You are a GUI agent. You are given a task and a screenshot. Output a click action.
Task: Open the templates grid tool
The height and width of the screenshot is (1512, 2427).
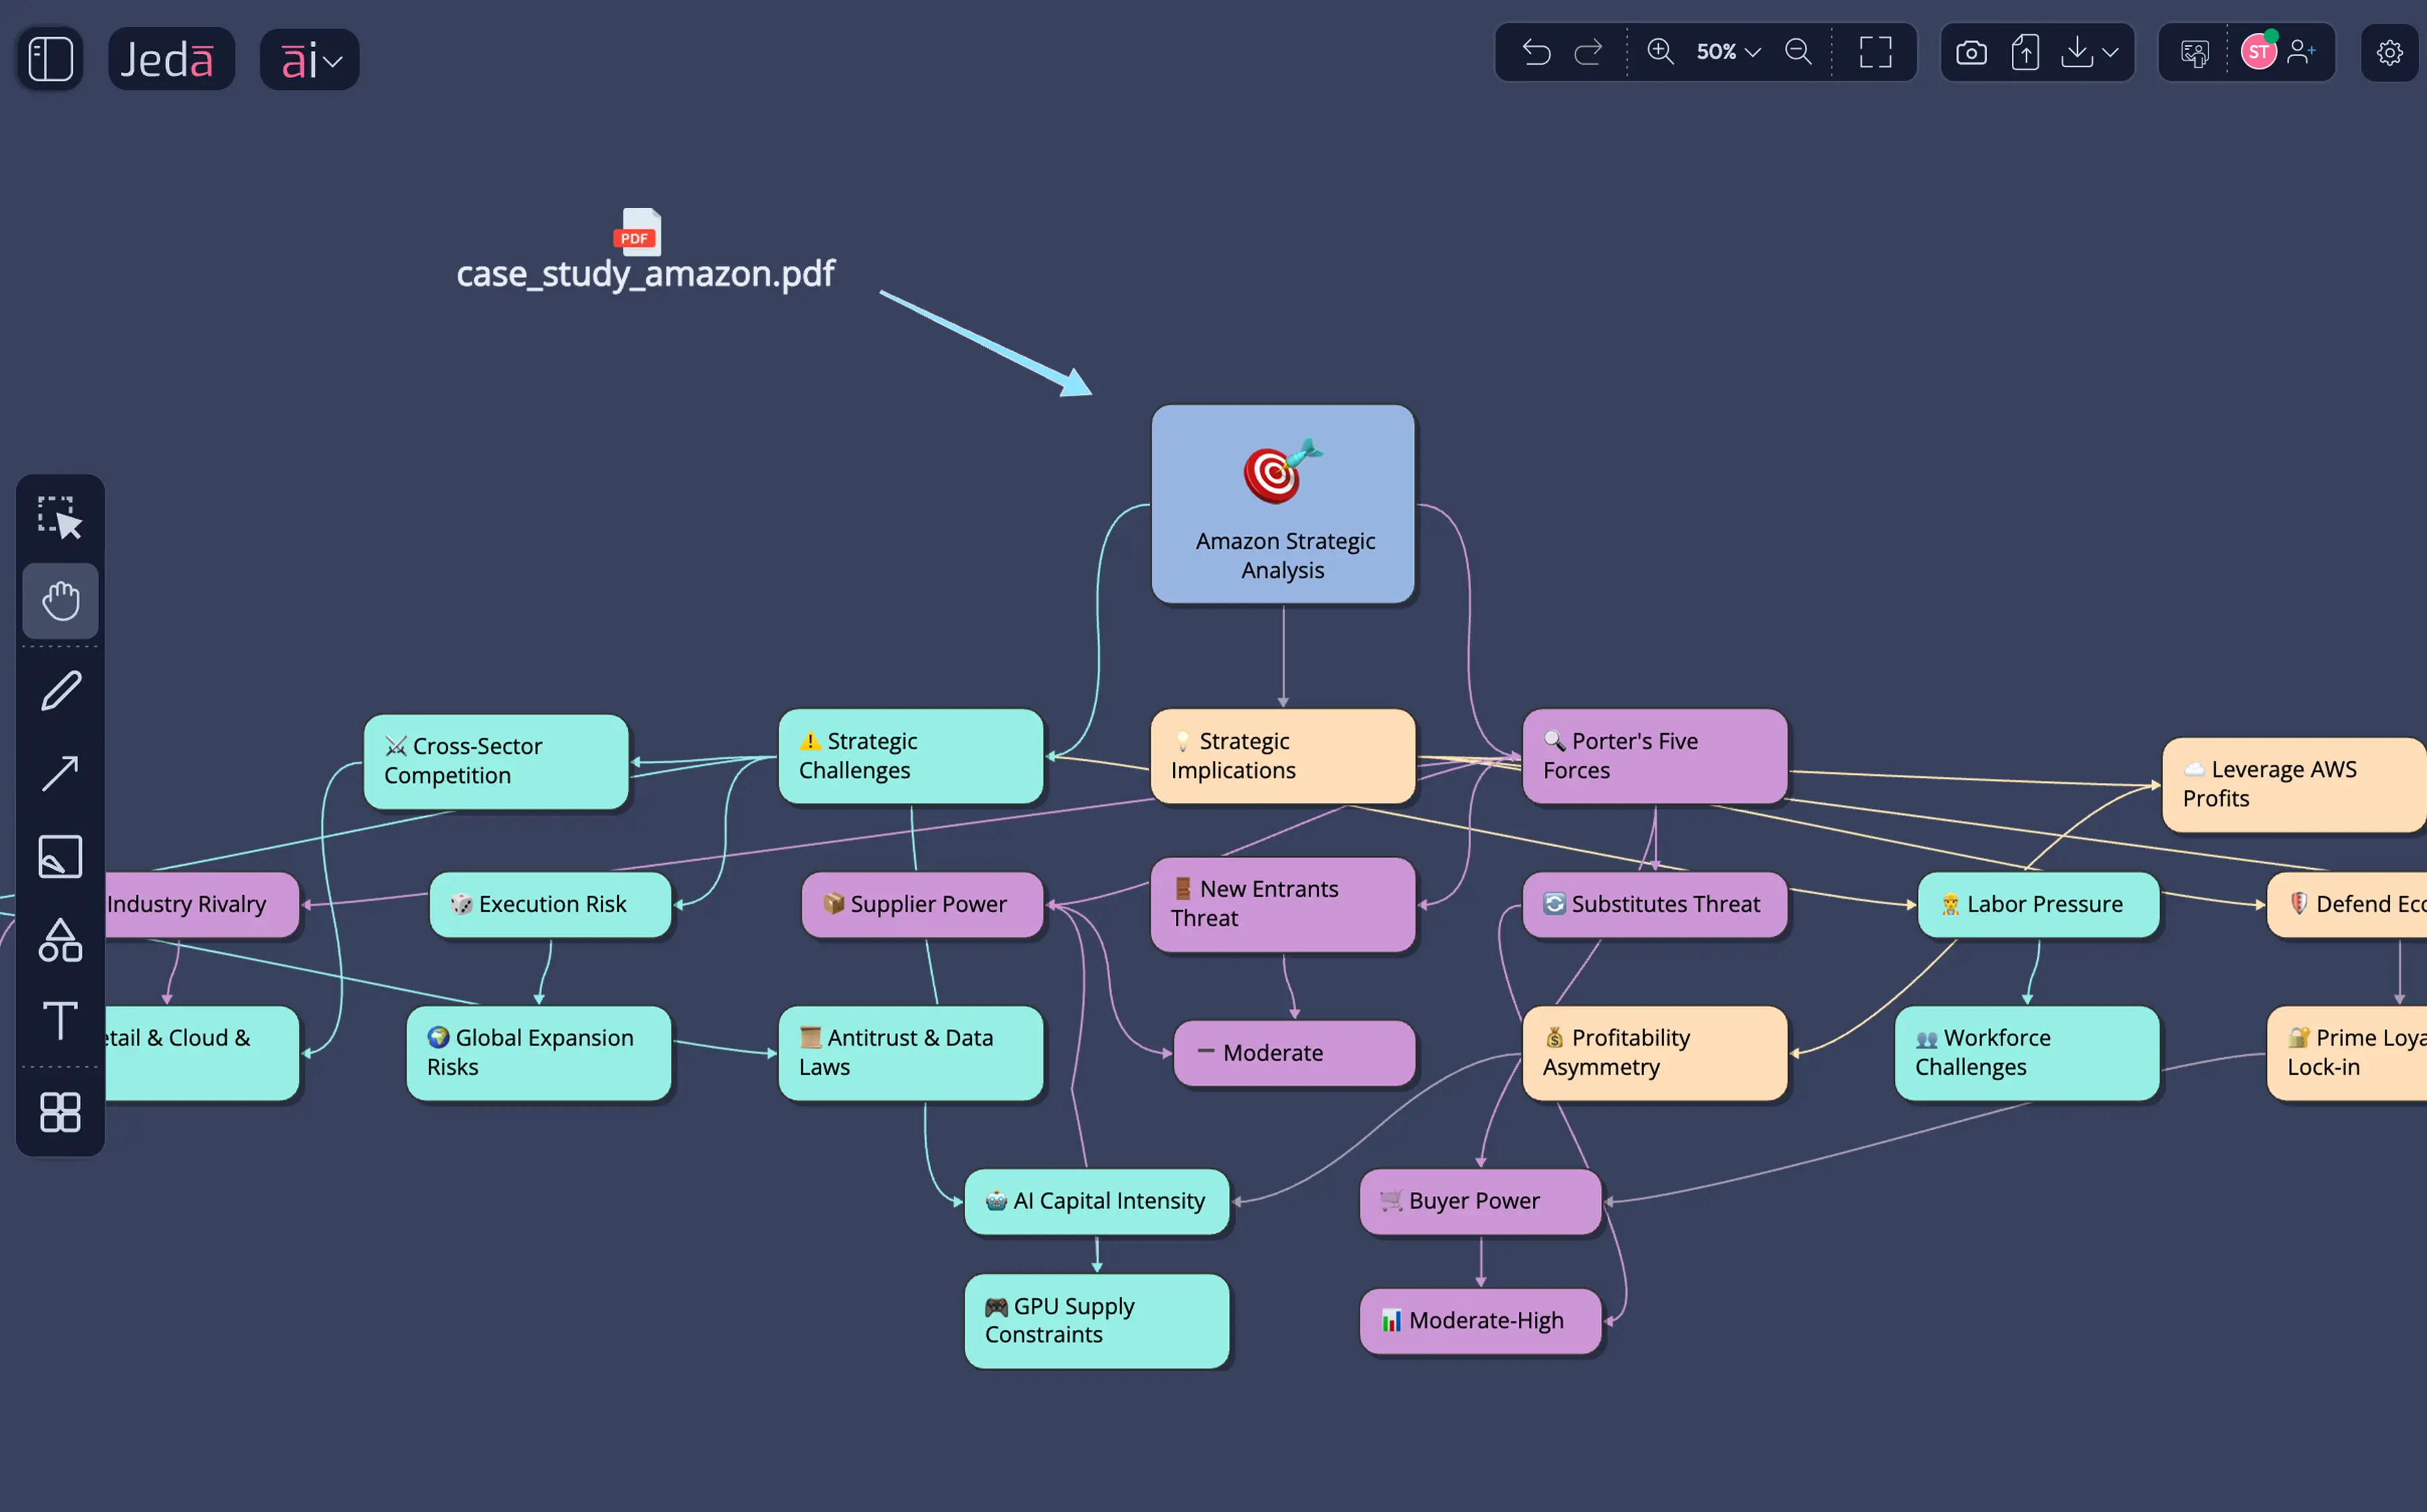(x=60, y=1112)
